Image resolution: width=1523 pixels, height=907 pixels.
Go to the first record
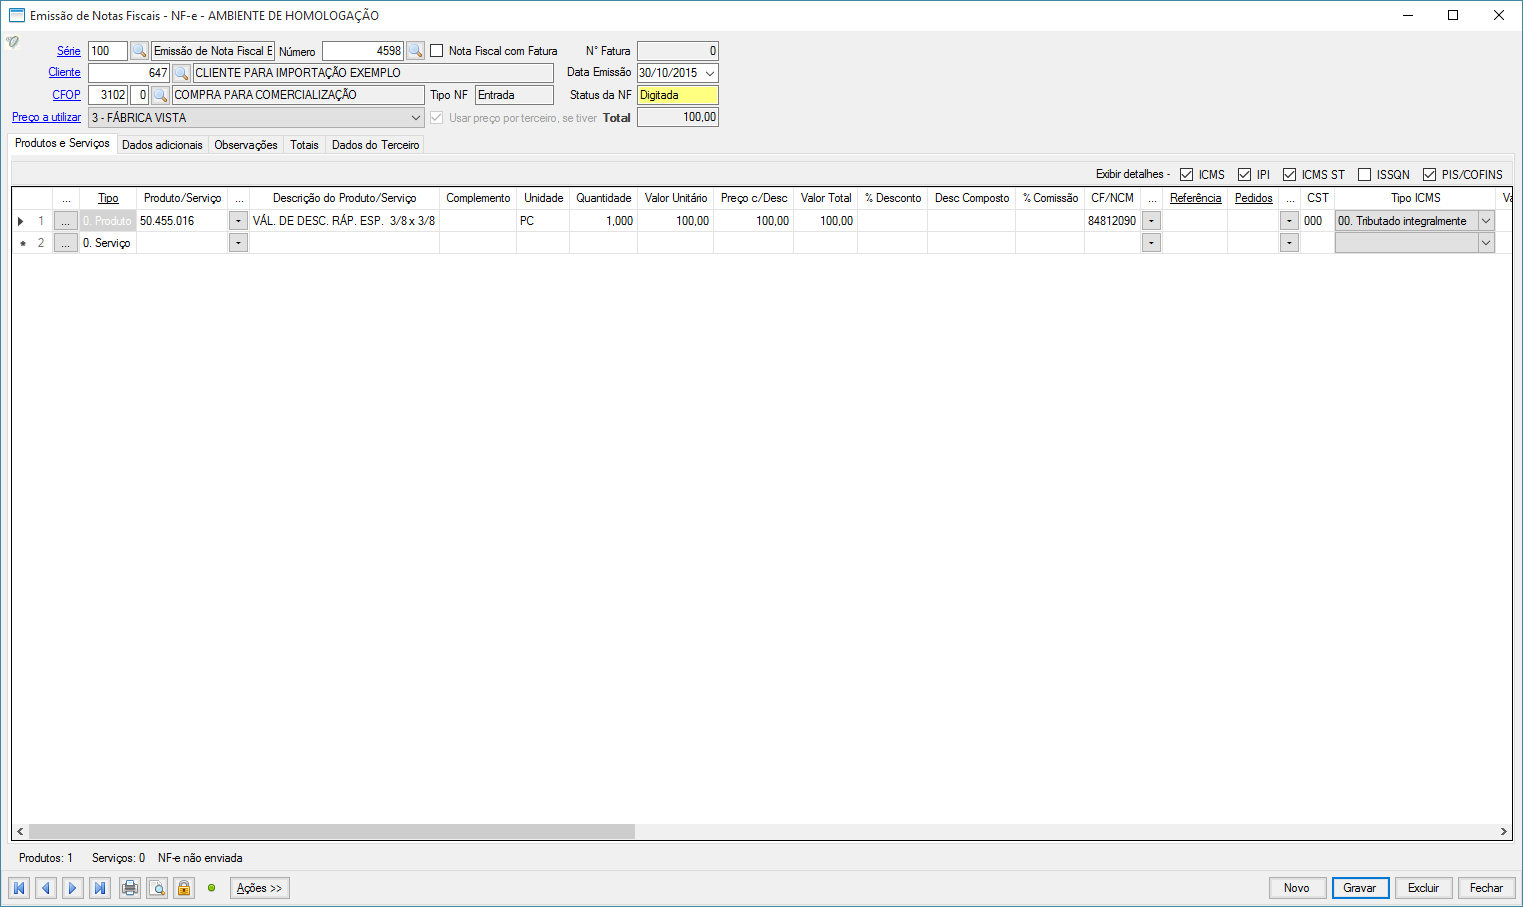point(19,888)
